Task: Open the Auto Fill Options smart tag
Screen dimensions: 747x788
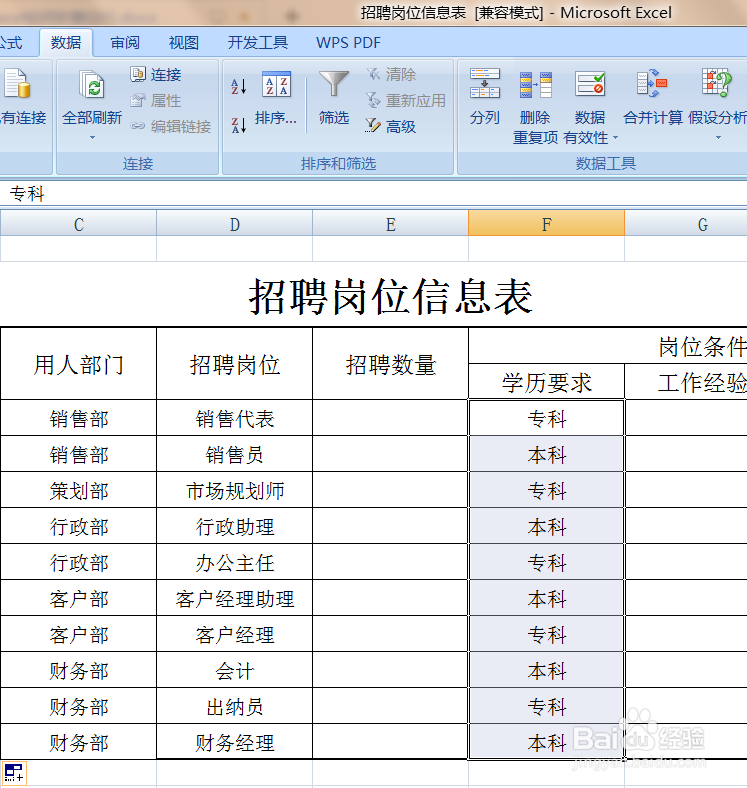Action: coord(14,773)
